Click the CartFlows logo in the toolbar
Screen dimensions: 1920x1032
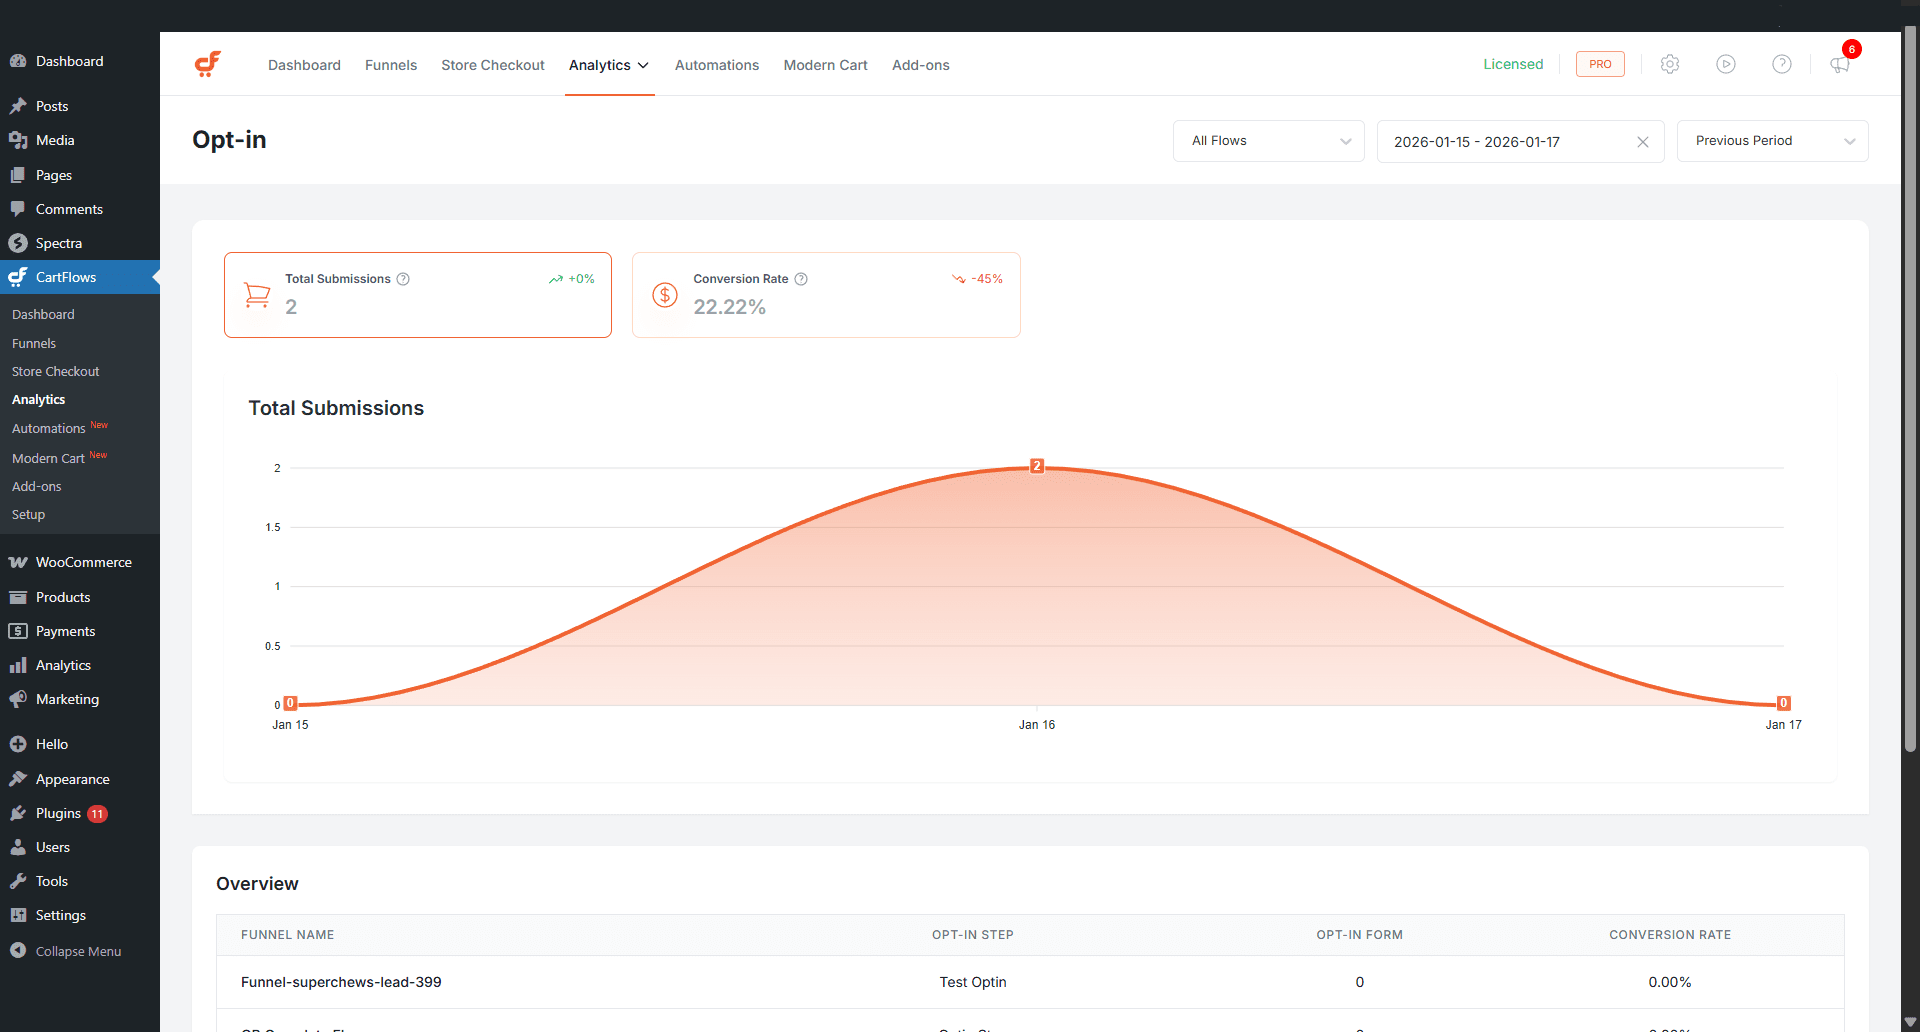(208, 63)
